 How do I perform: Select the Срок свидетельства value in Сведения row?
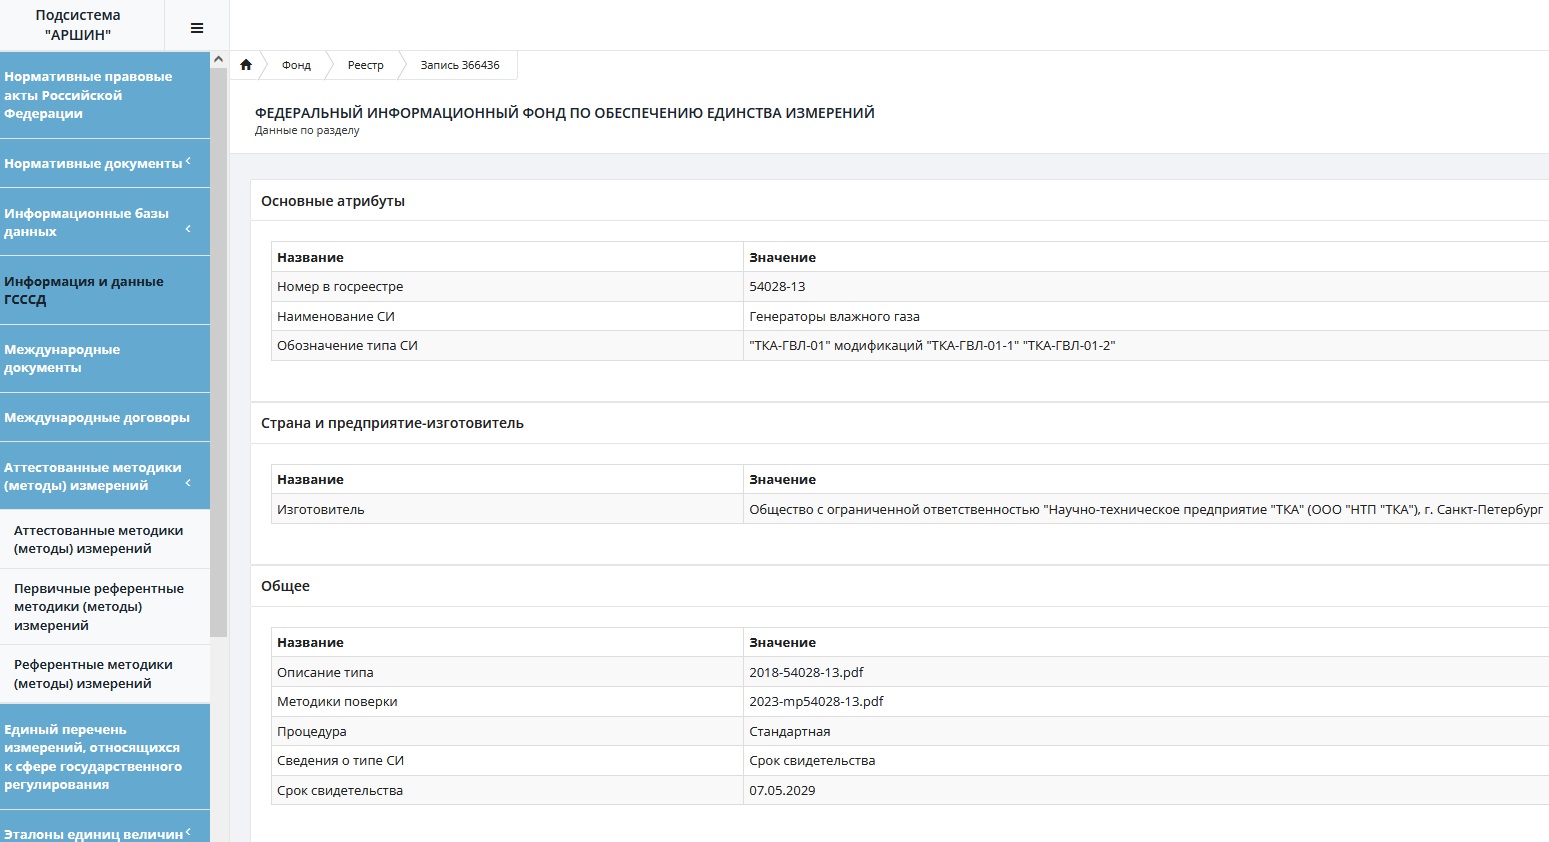click(812, 760)
